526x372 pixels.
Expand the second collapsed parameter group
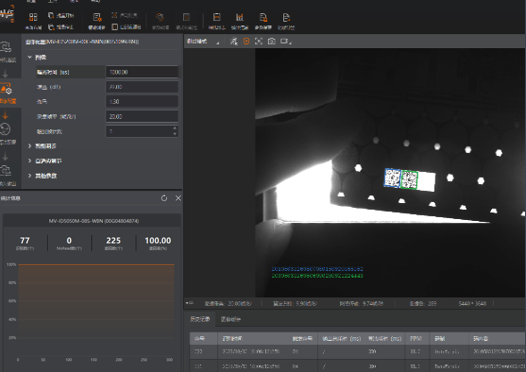pos(30,161)
